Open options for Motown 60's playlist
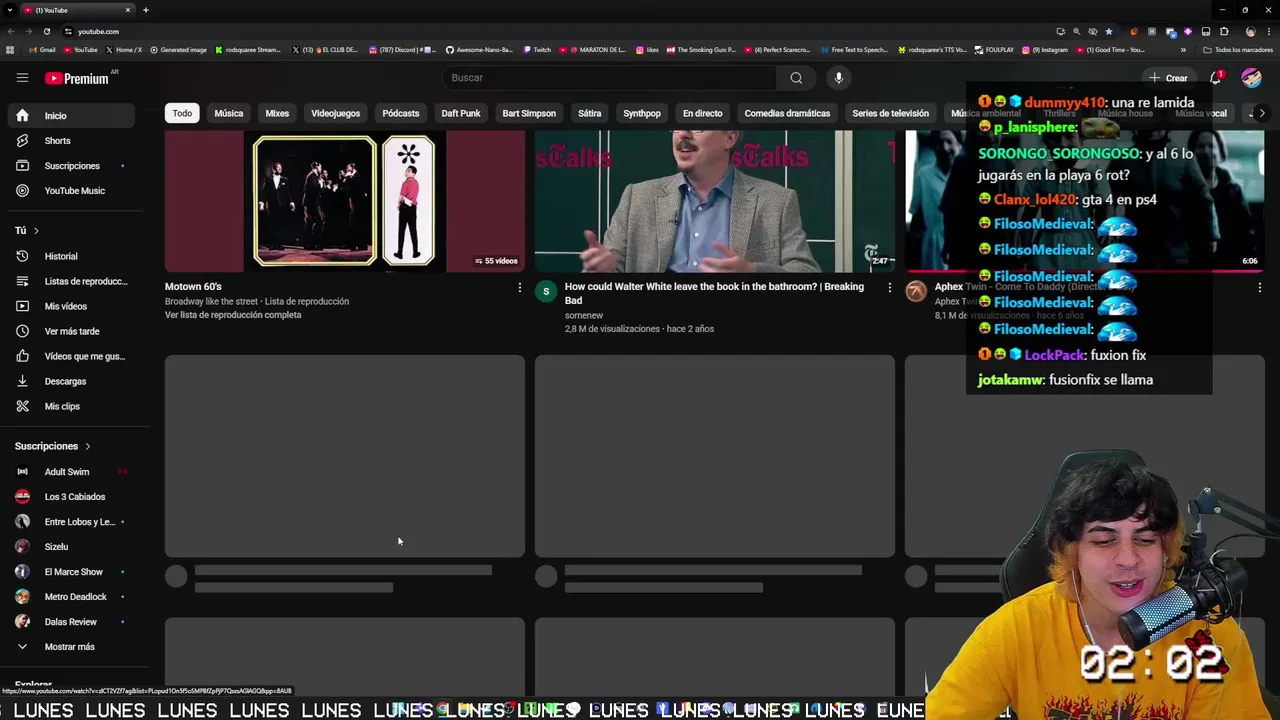Viewport: 1280px width, 720px height. [519, 288]
